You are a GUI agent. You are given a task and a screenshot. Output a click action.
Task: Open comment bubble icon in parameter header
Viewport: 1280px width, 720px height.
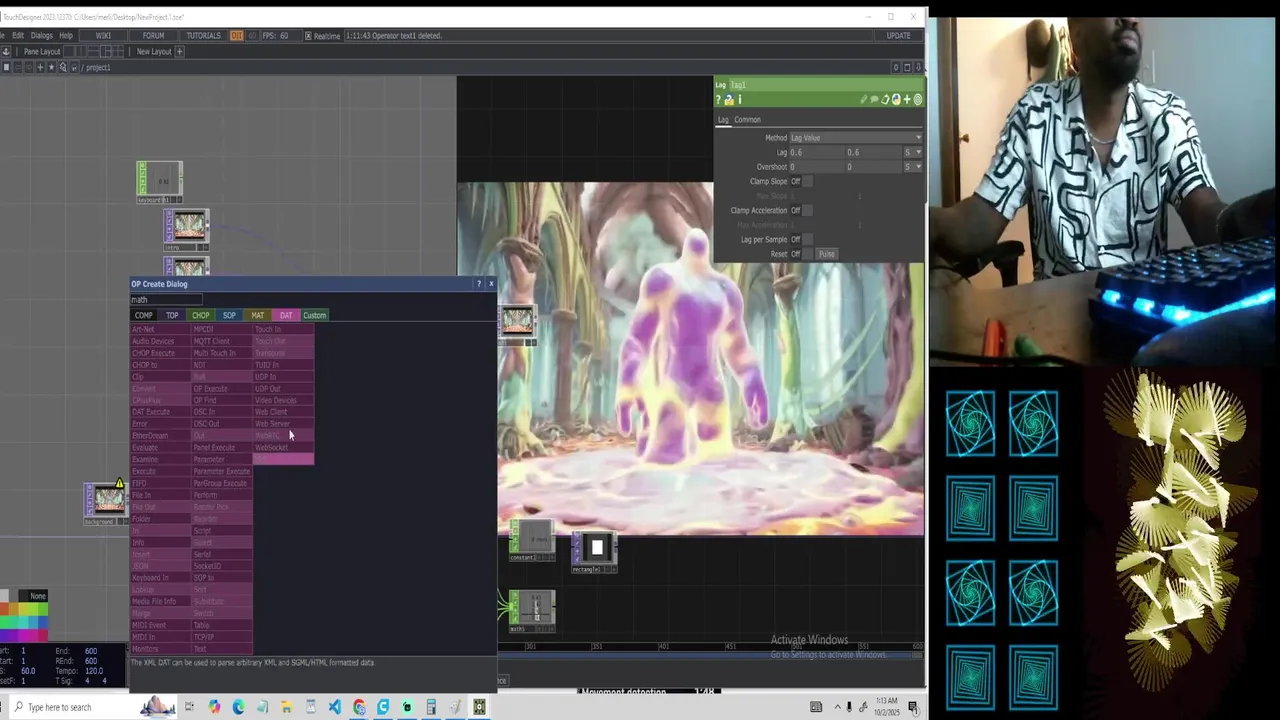[874, 100]
